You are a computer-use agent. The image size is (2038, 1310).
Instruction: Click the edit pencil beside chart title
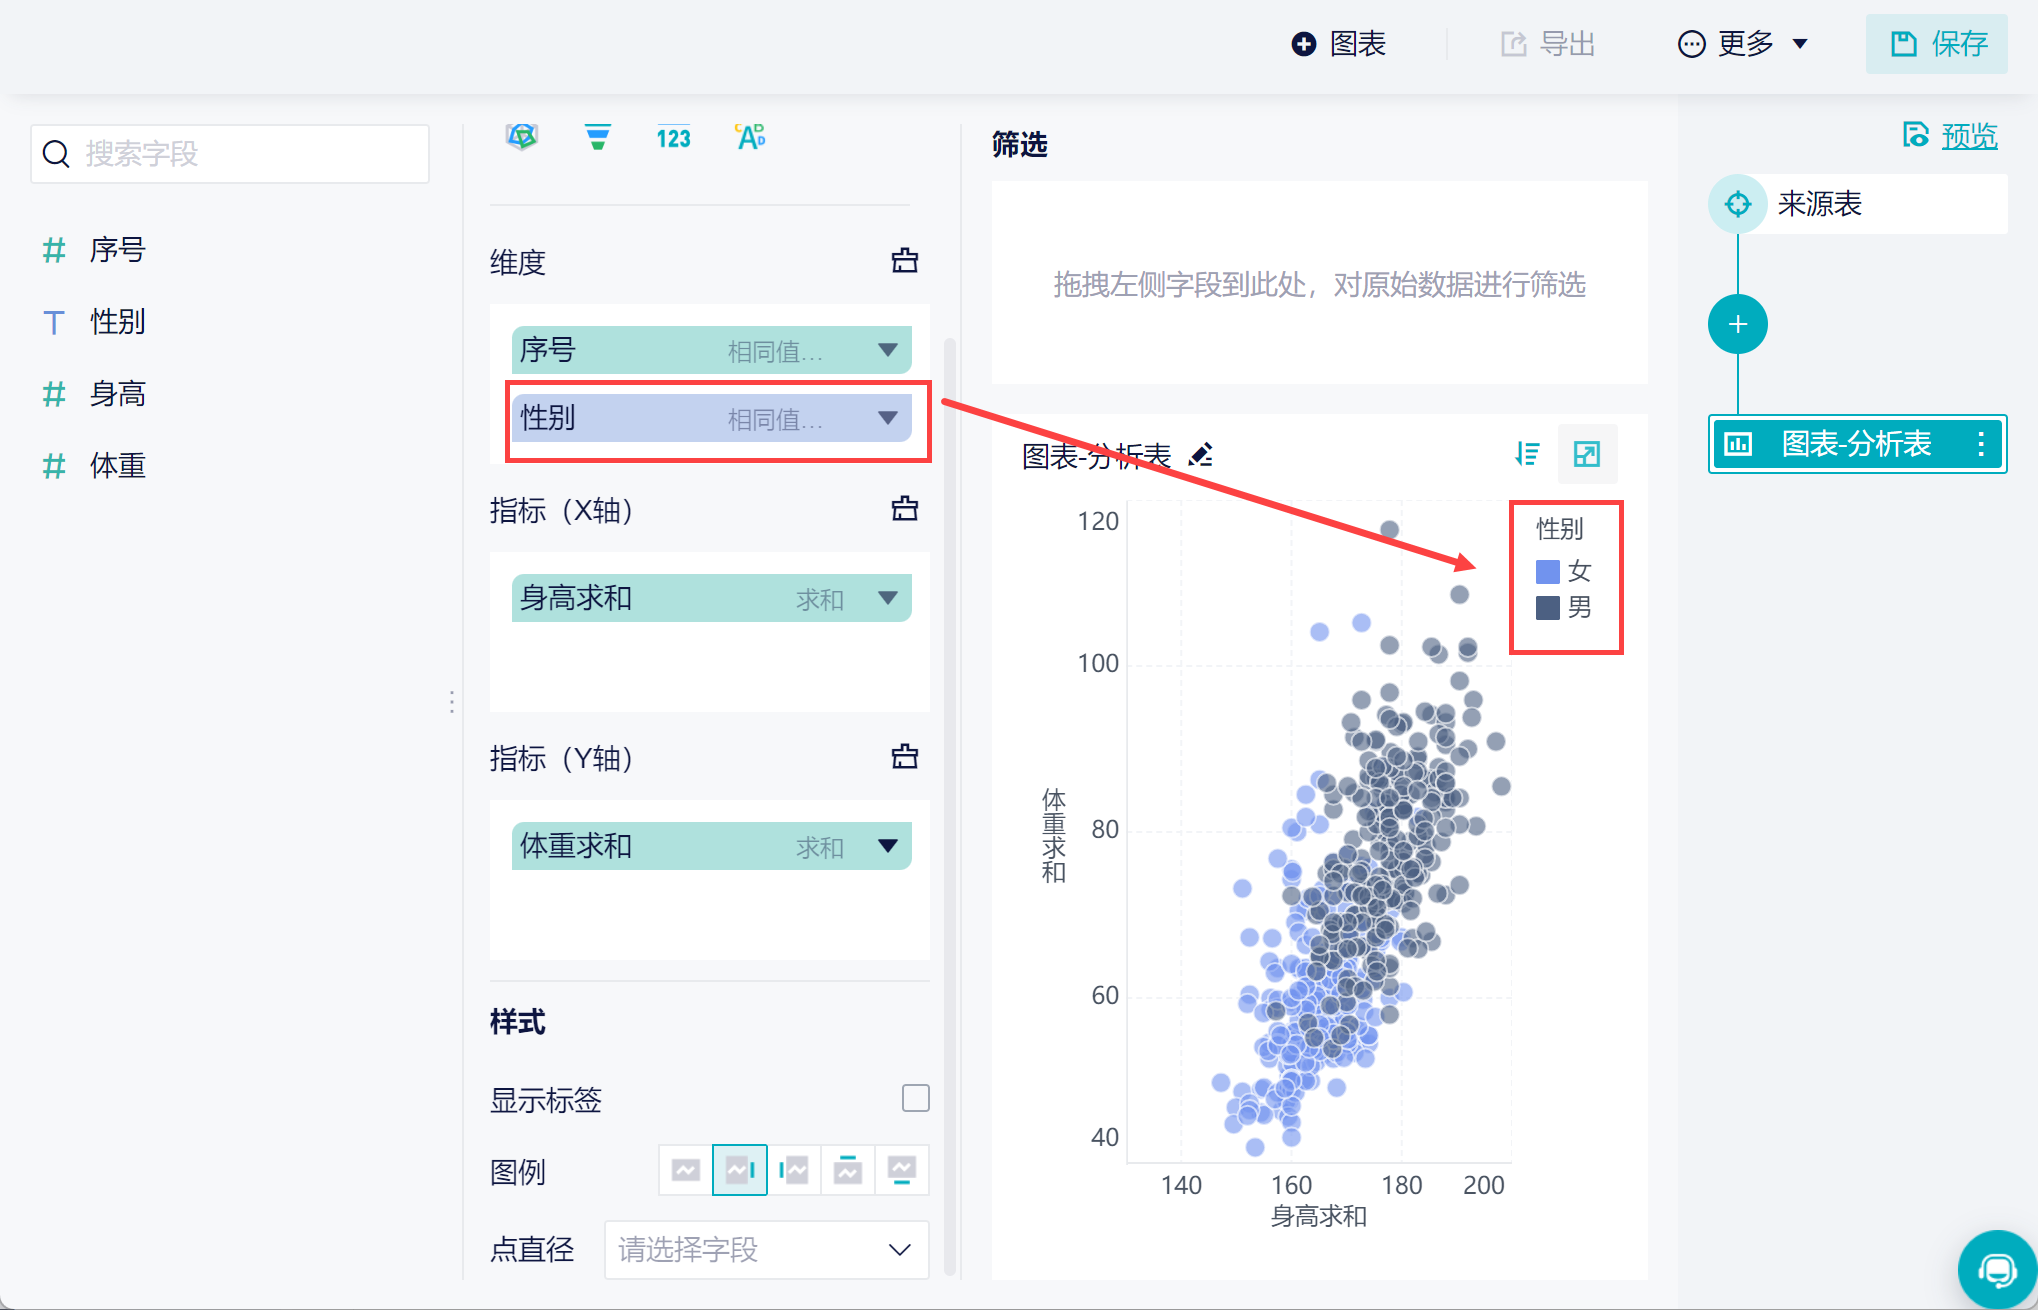tap(1200, 455)
